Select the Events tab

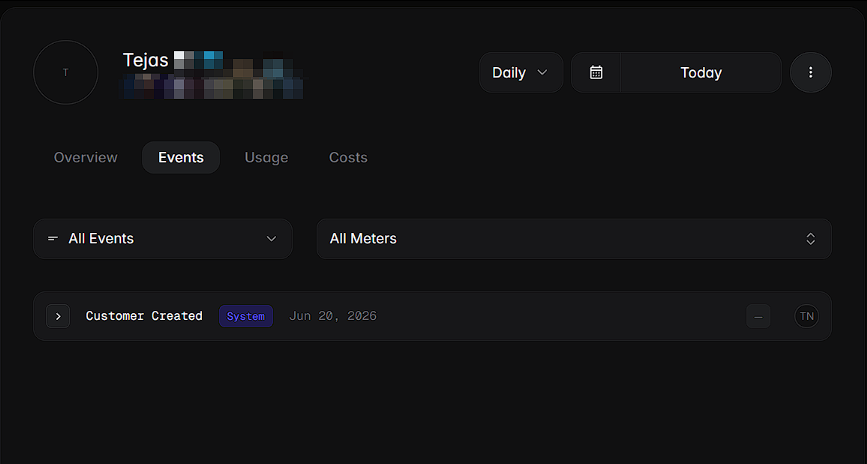coord(181,158)
